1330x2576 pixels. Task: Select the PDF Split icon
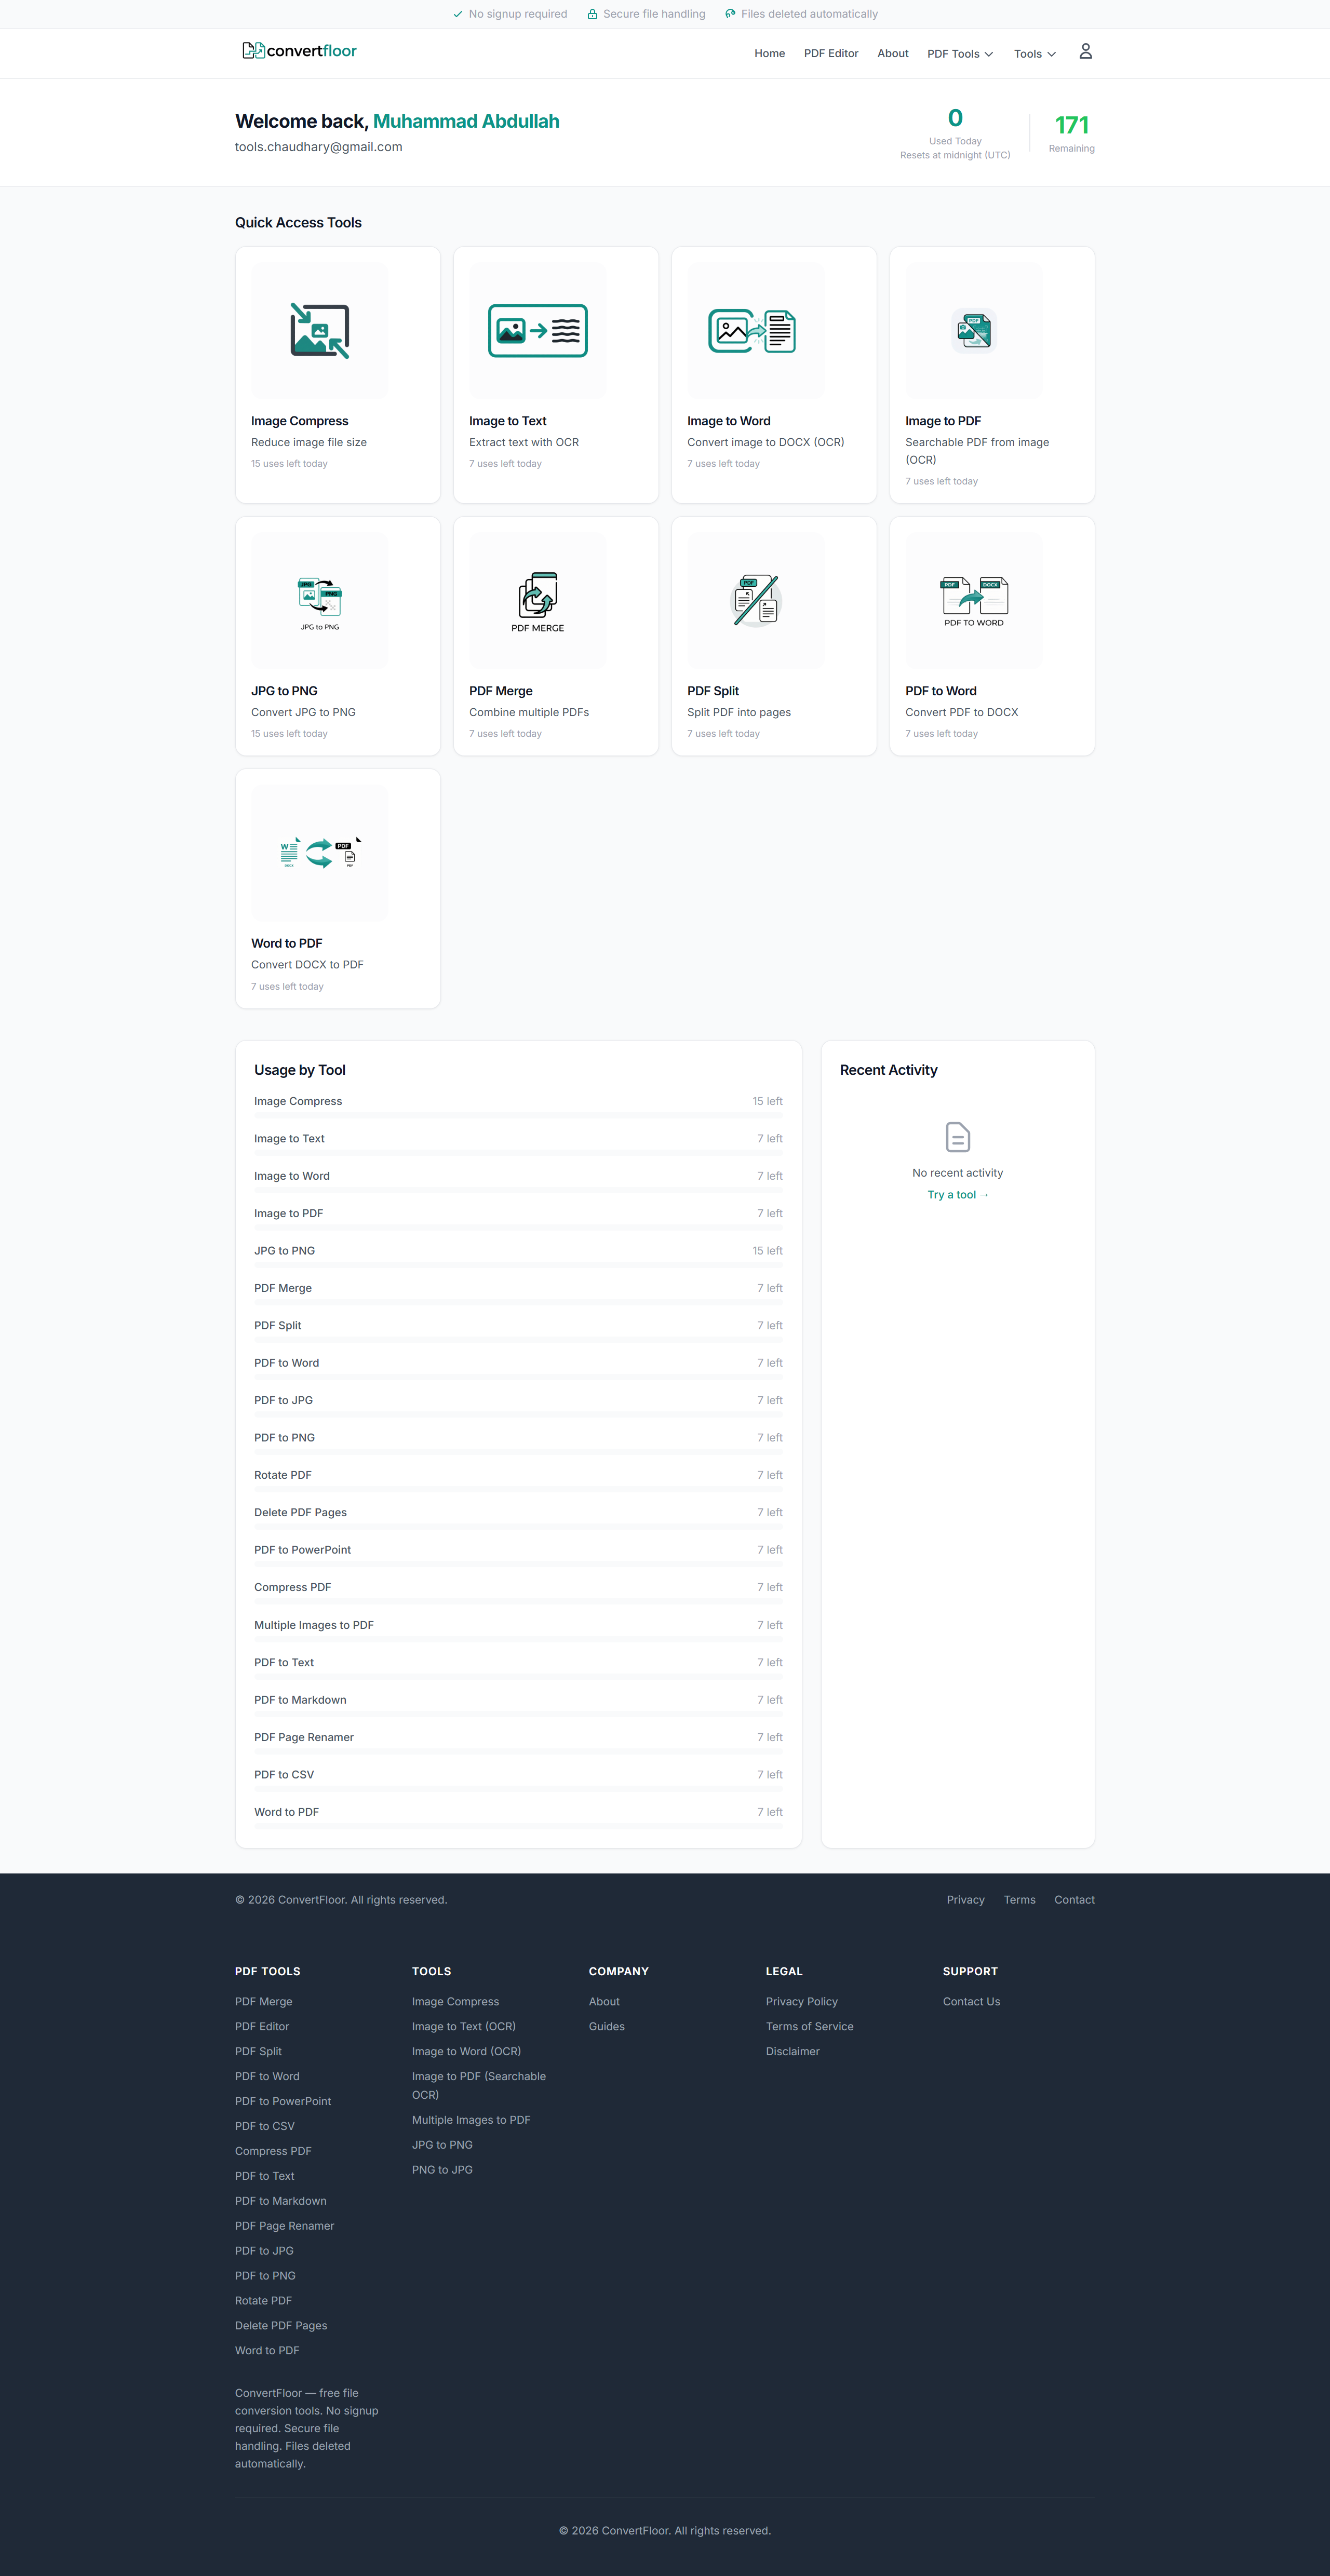pos(755,600)
